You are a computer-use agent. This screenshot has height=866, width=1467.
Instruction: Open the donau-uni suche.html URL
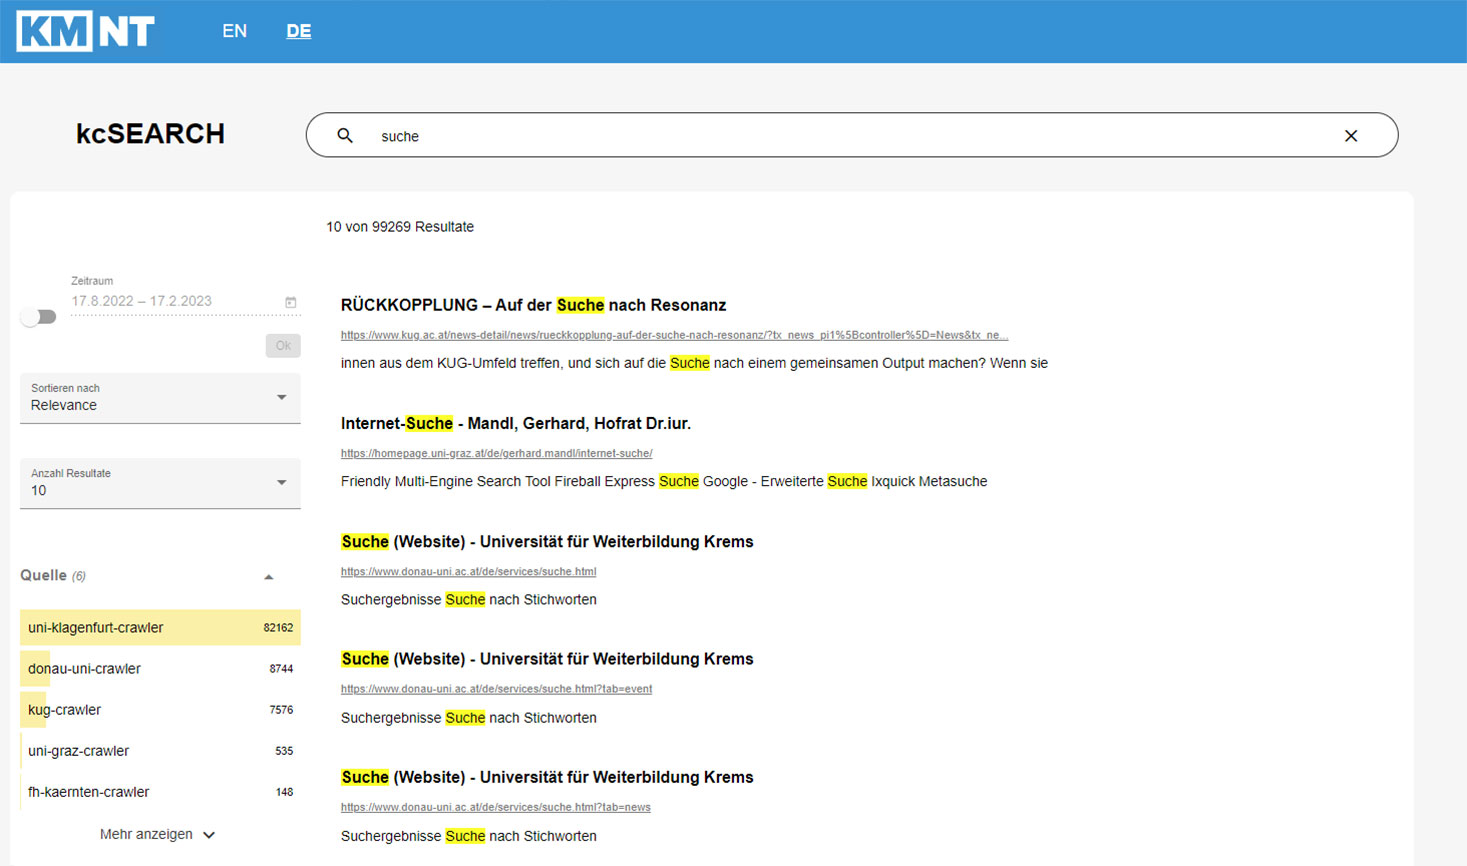click(x=468, y=572)
